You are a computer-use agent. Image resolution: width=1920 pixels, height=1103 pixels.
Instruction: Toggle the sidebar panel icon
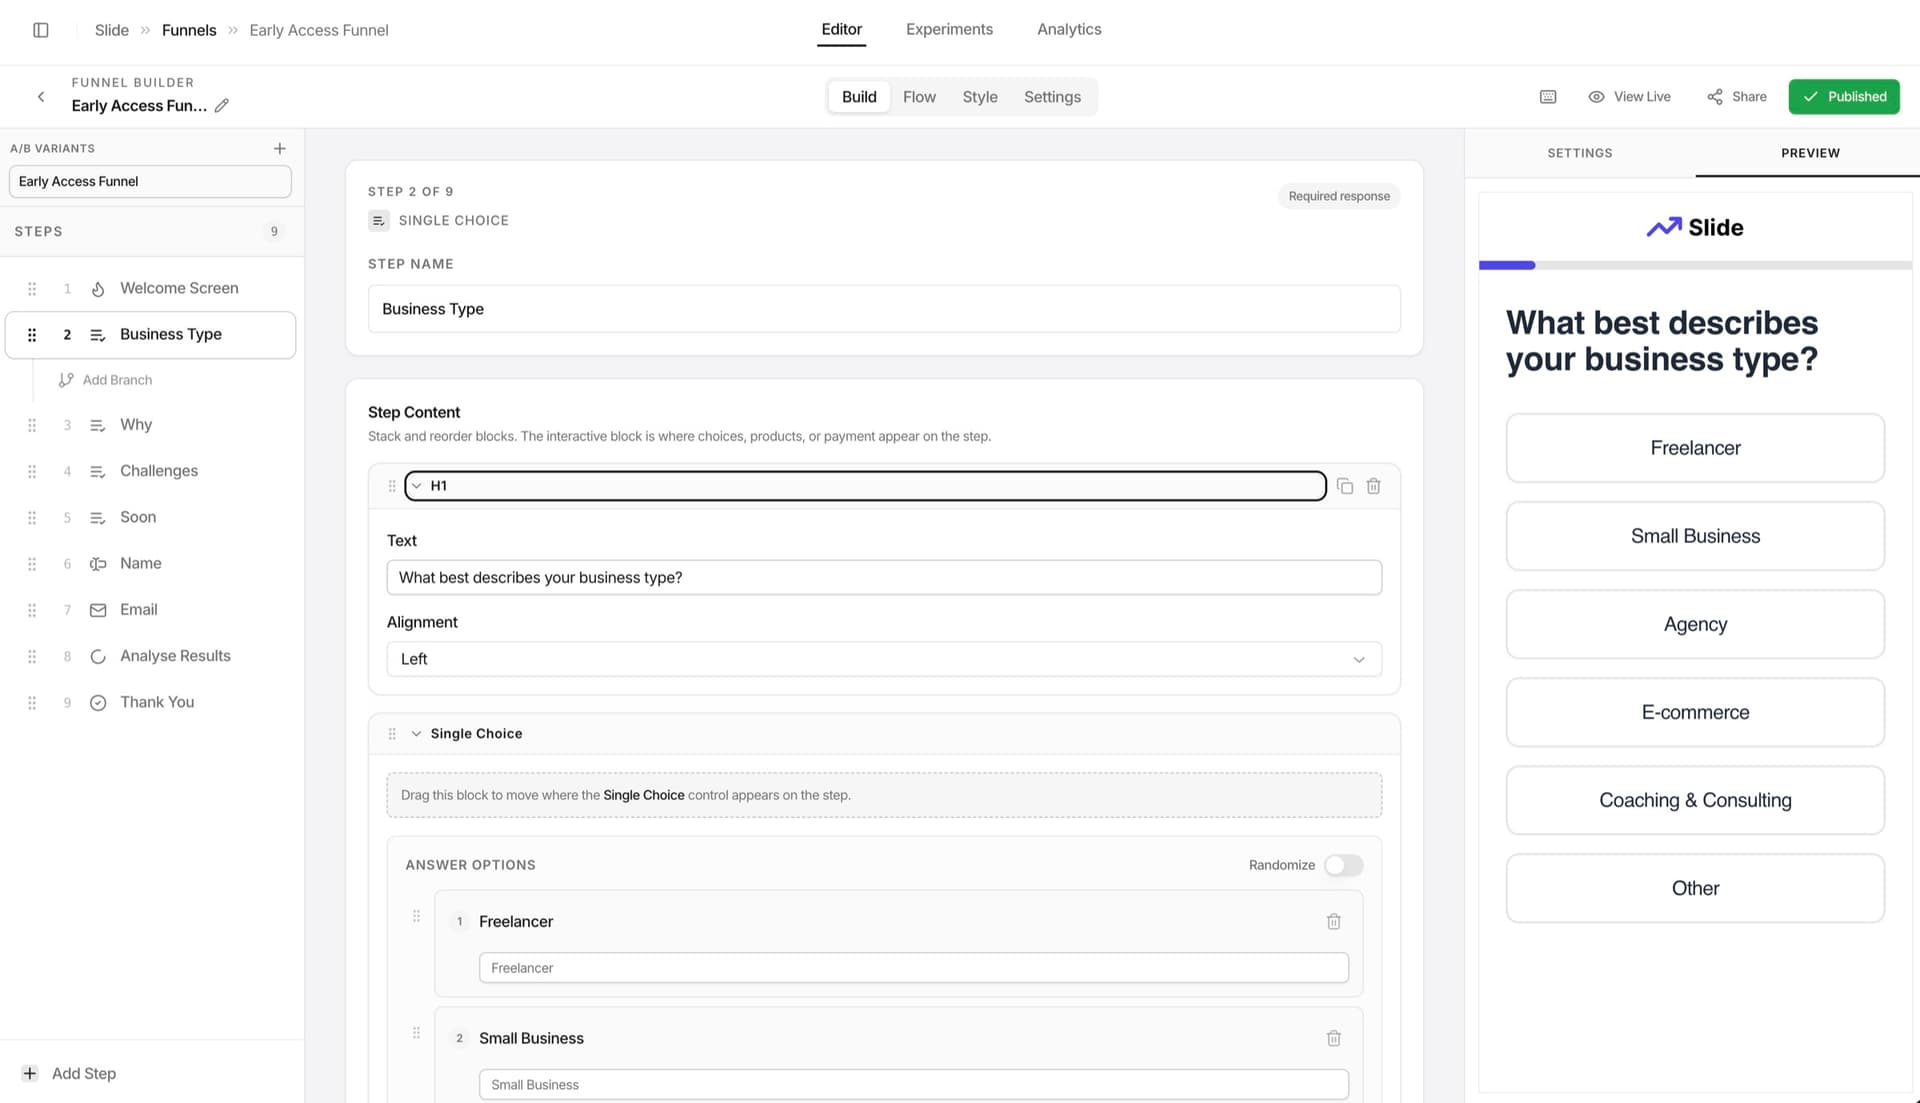(41, 30)
